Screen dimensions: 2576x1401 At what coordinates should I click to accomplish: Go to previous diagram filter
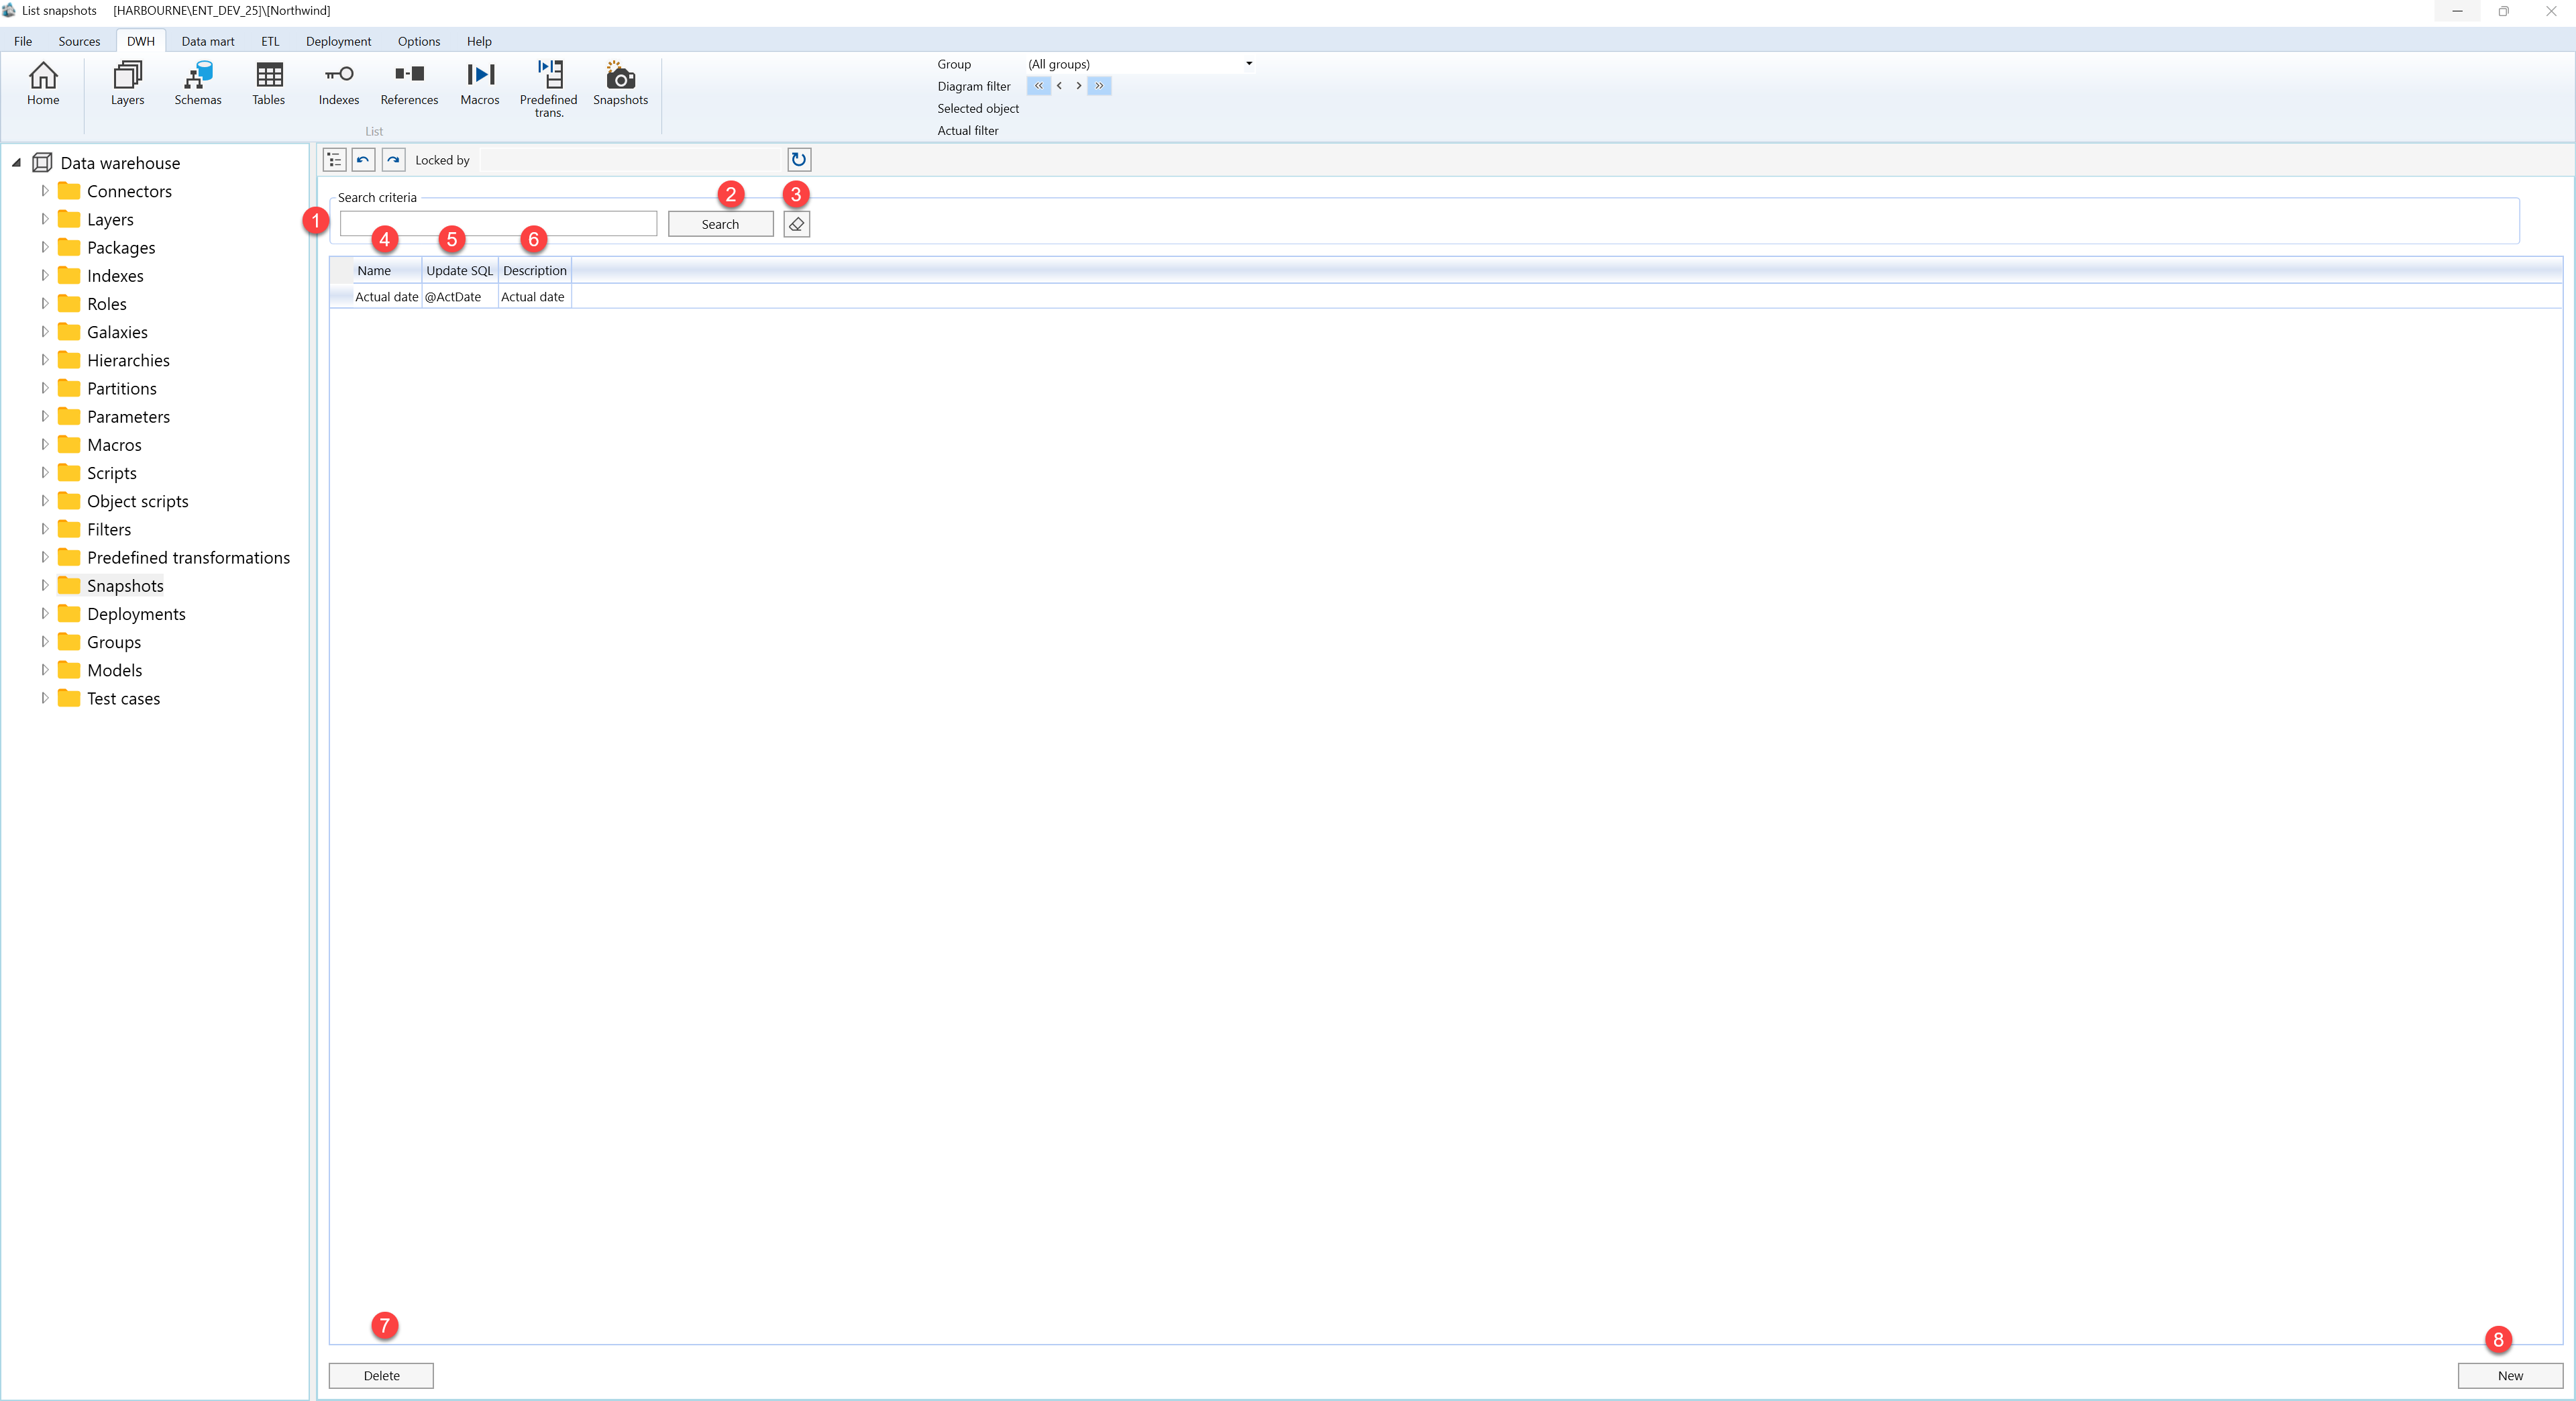click(1059, 86)
